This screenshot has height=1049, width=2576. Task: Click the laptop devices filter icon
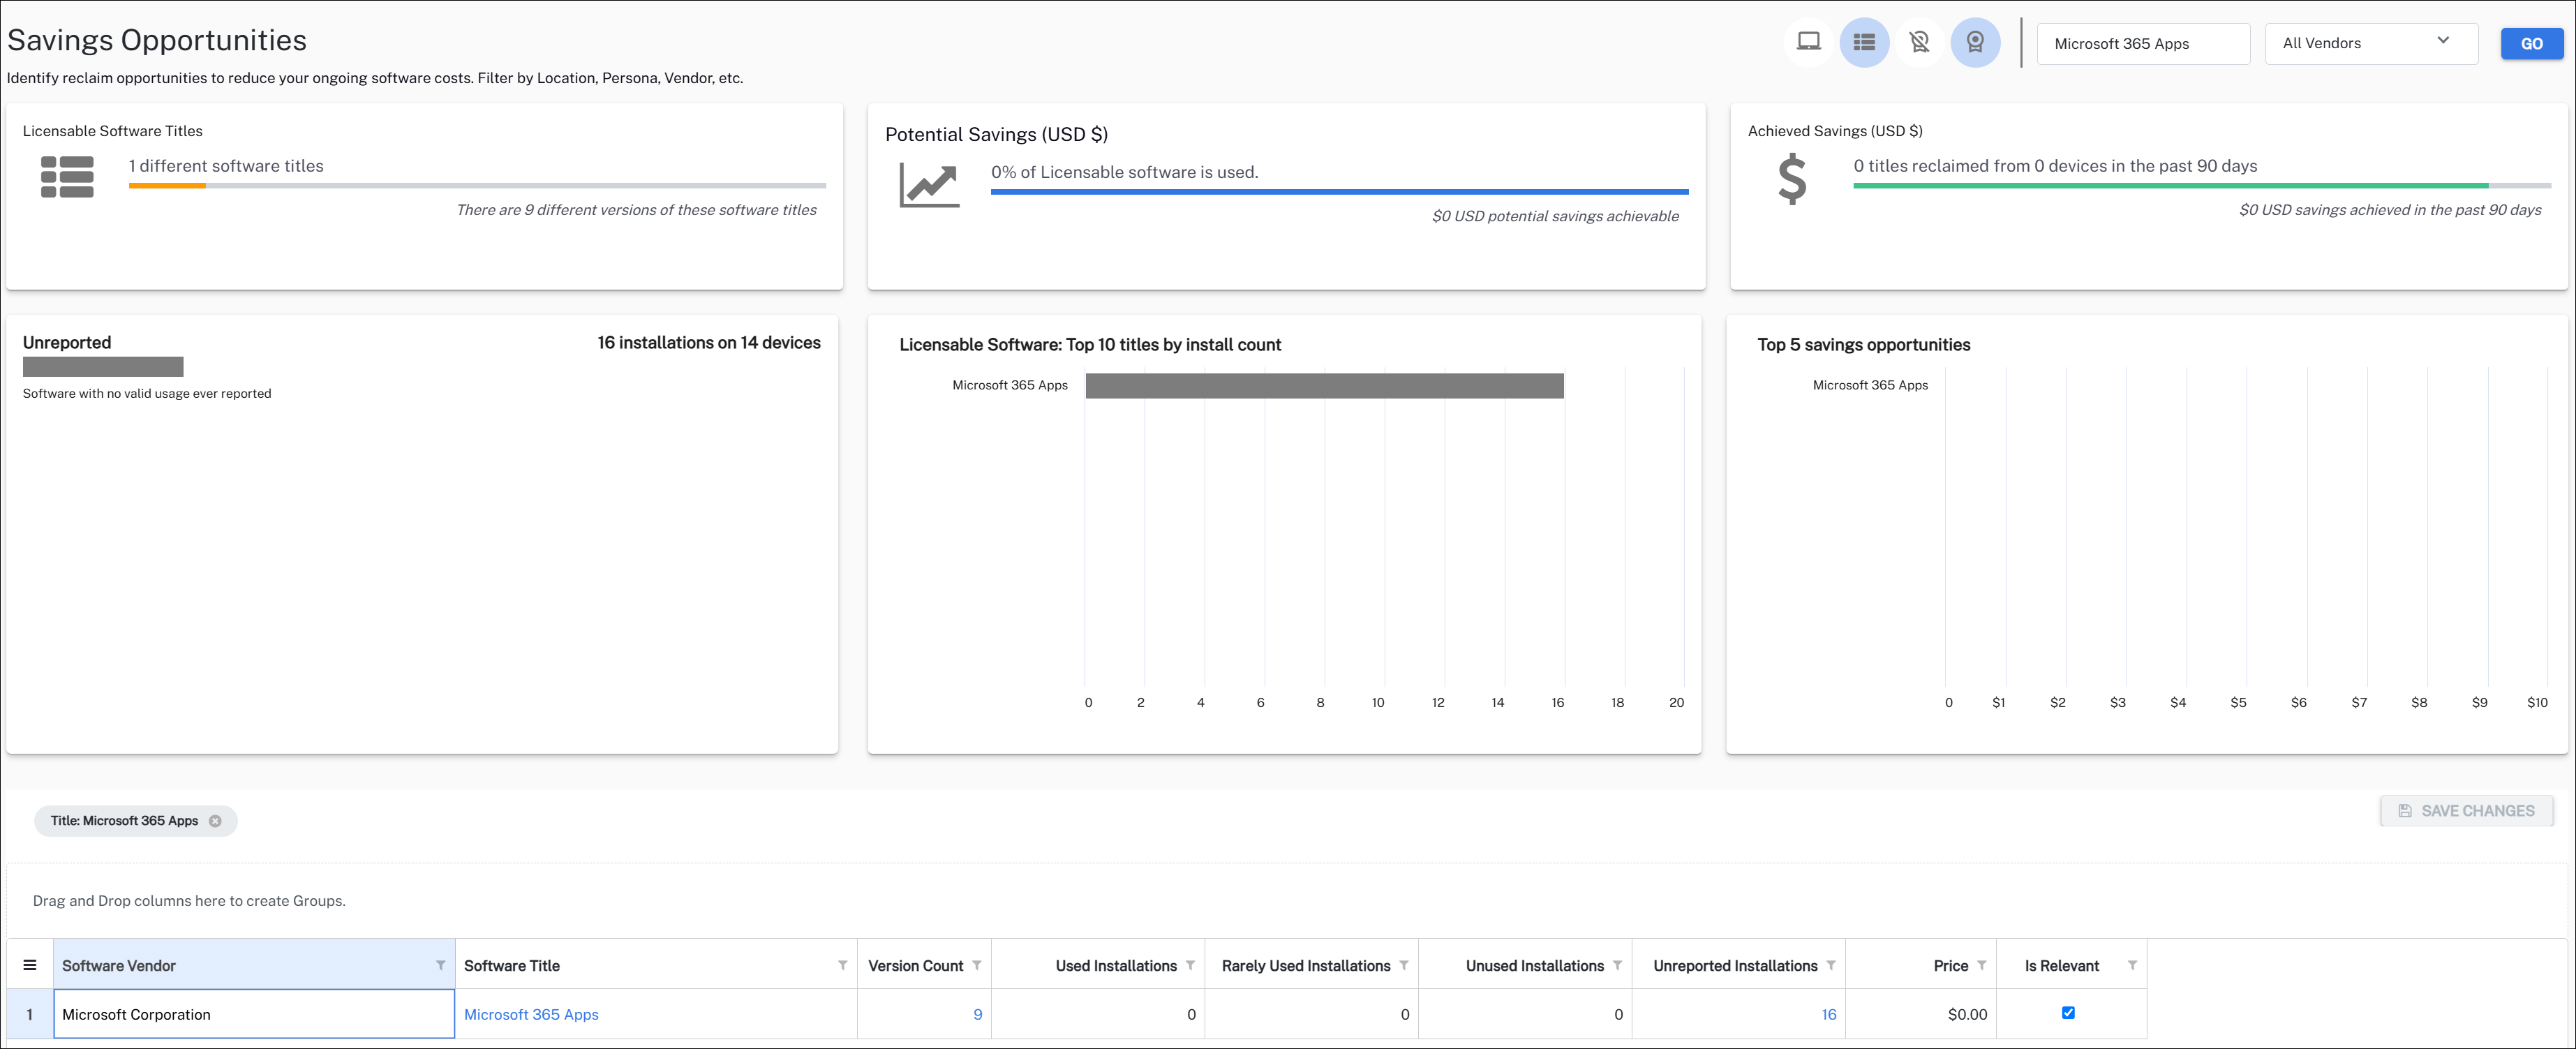(x=1808, y=42)
